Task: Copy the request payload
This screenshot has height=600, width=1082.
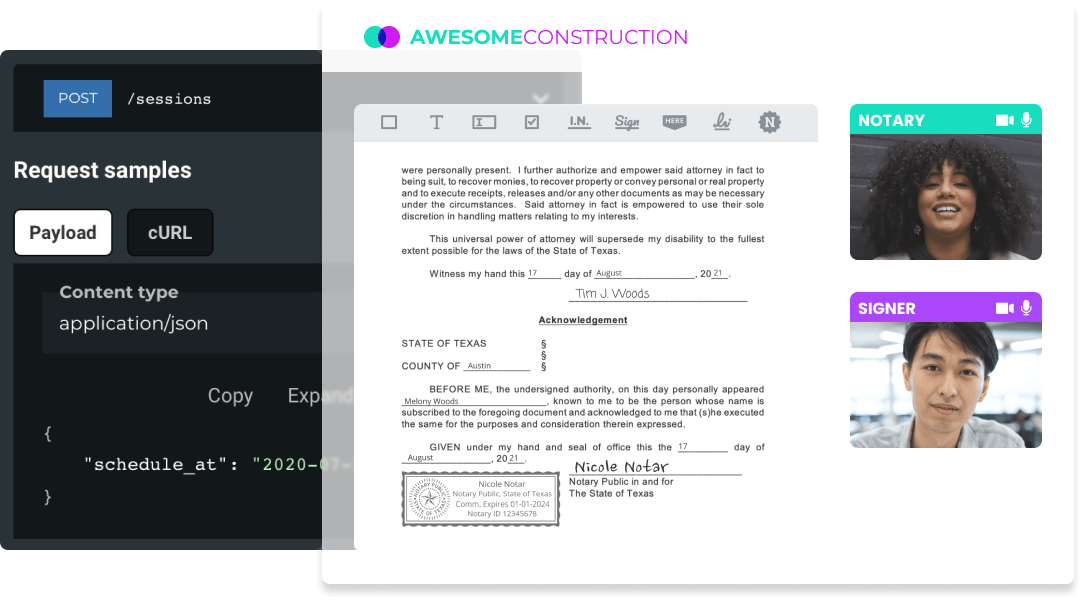Action: 230,395
